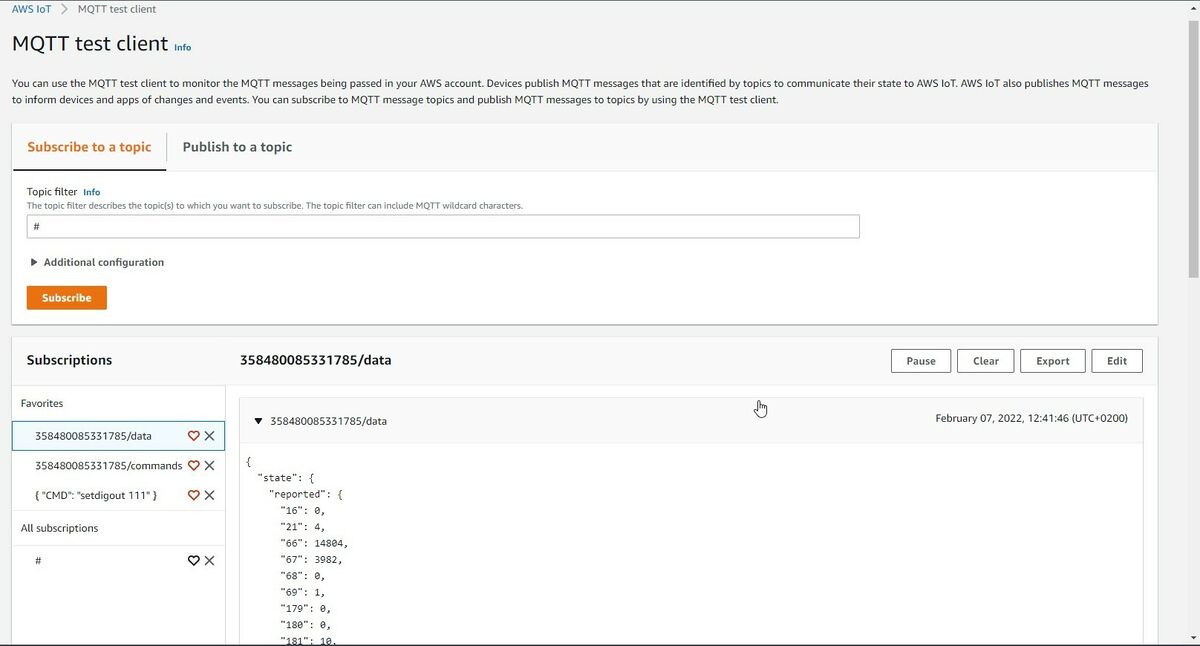Collapse the displayed data message with its triangle
This screenshot has width=1200, height=646.
click(259, 420)
